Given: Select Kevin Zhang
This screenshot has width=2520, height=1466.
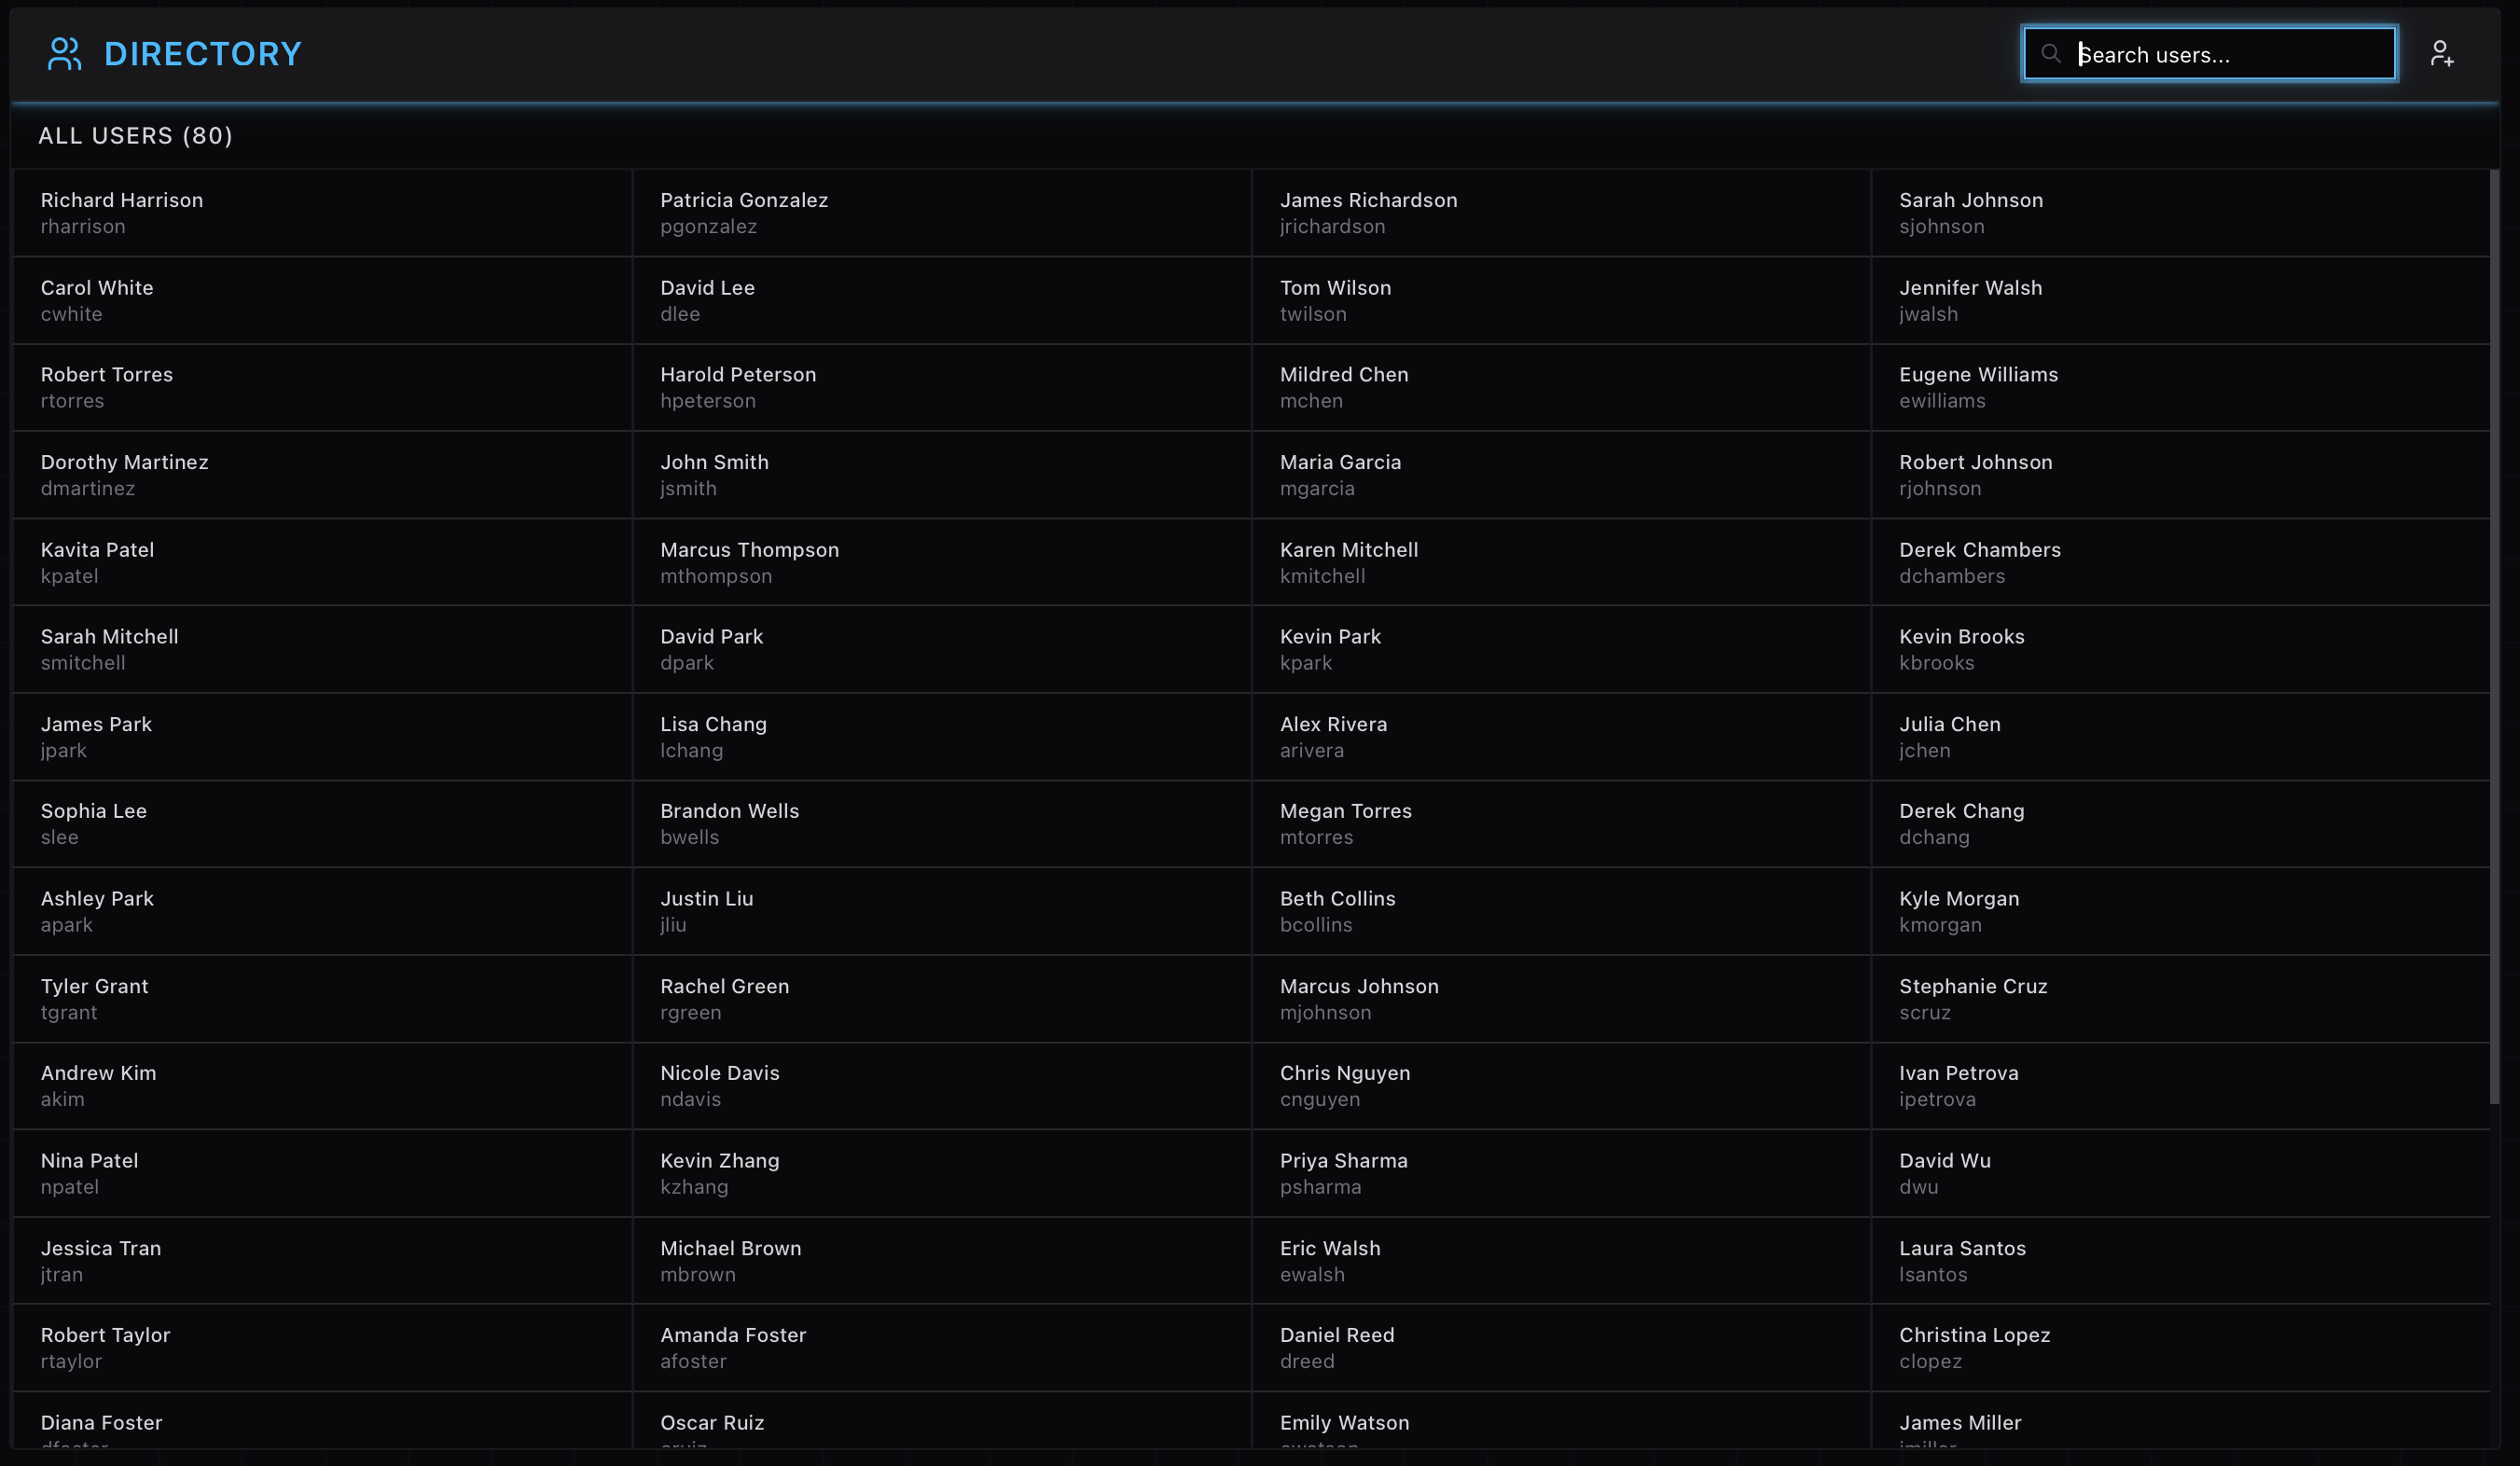Looking at the screenshot, I should (942, 1174).
